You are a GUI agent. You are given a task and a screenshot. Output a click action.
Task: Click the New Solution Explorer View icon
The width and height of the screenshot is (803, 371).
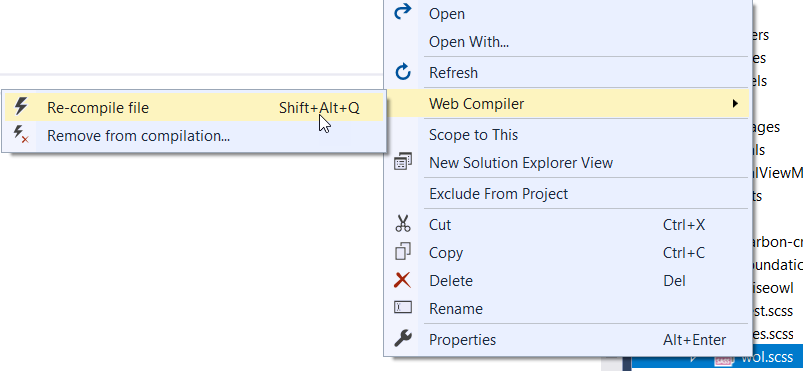[403, 162]
